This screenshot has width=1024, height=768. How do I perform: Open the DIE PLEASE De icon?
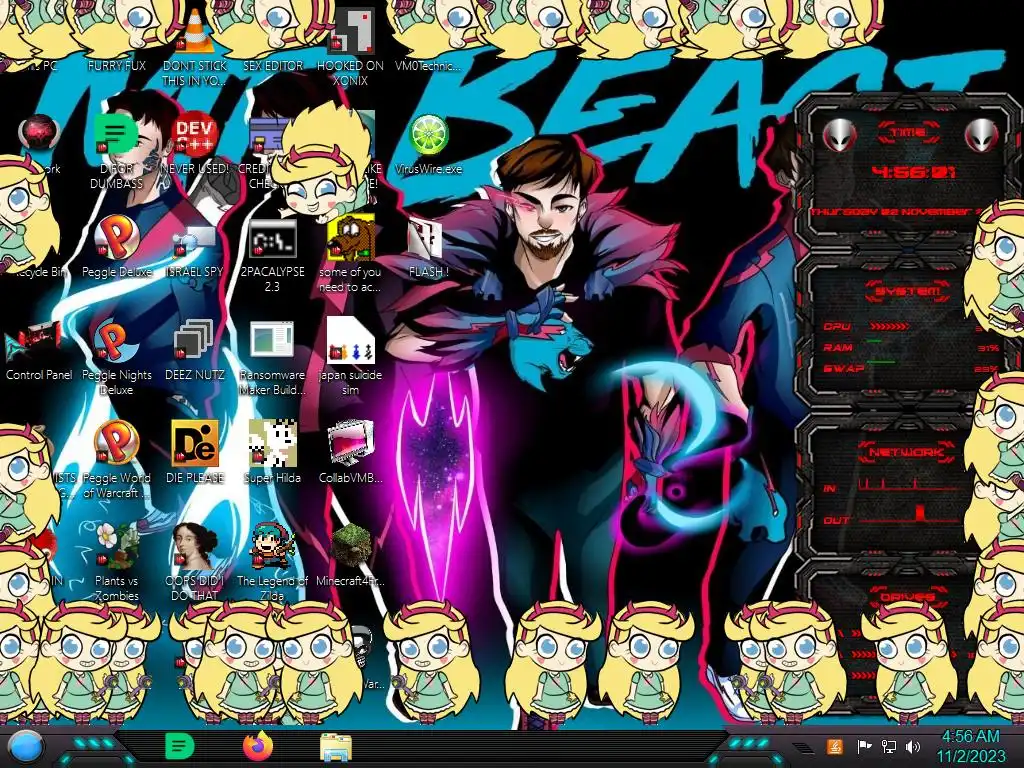(195, 443)
